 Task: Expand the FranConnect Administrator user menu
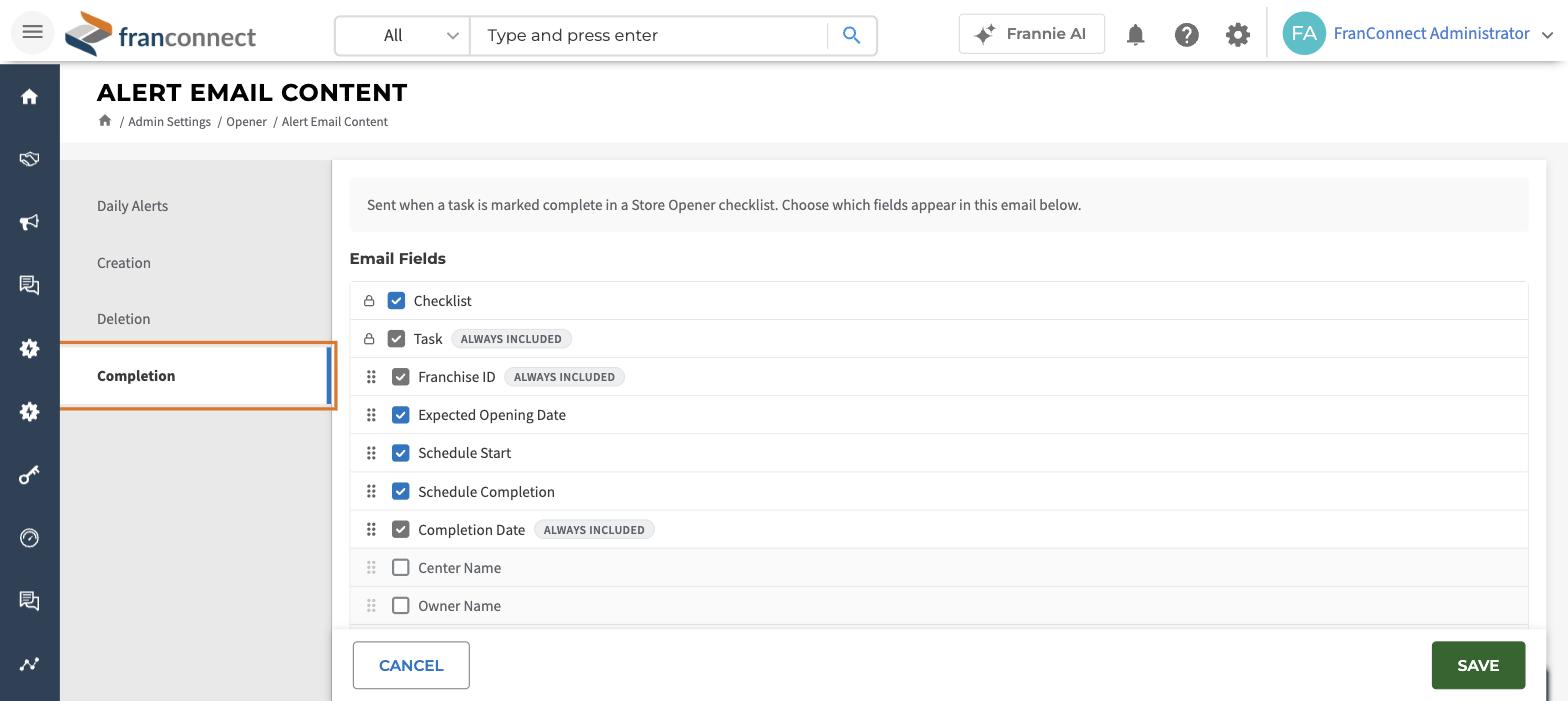point(1547,35)
